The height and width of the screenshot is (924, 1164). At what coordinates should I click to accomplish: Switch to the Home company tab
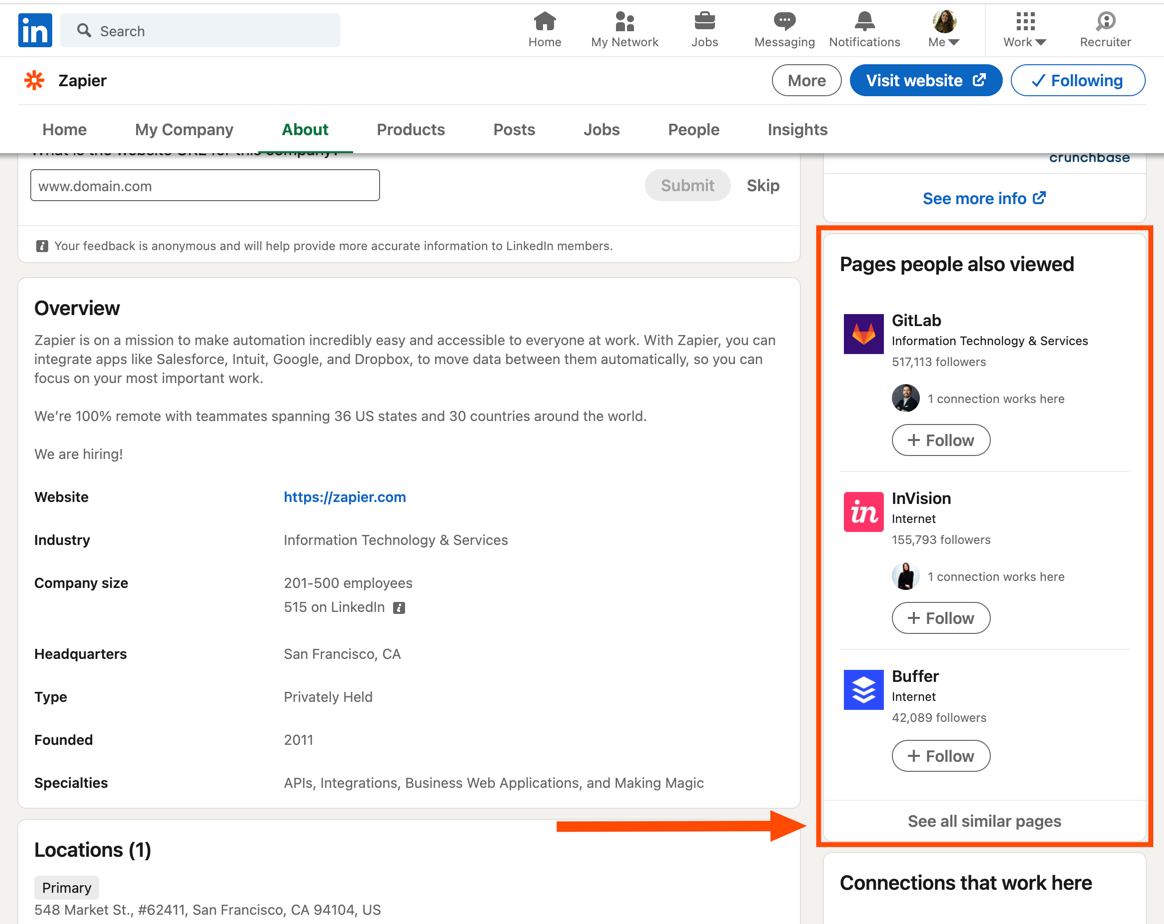click(65, 129)
